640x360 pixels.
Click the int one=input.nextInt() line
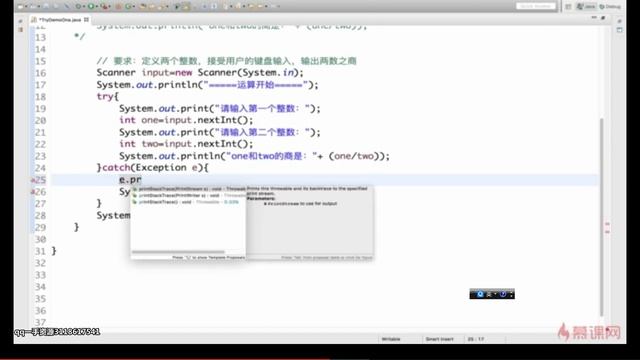(186, 120)
